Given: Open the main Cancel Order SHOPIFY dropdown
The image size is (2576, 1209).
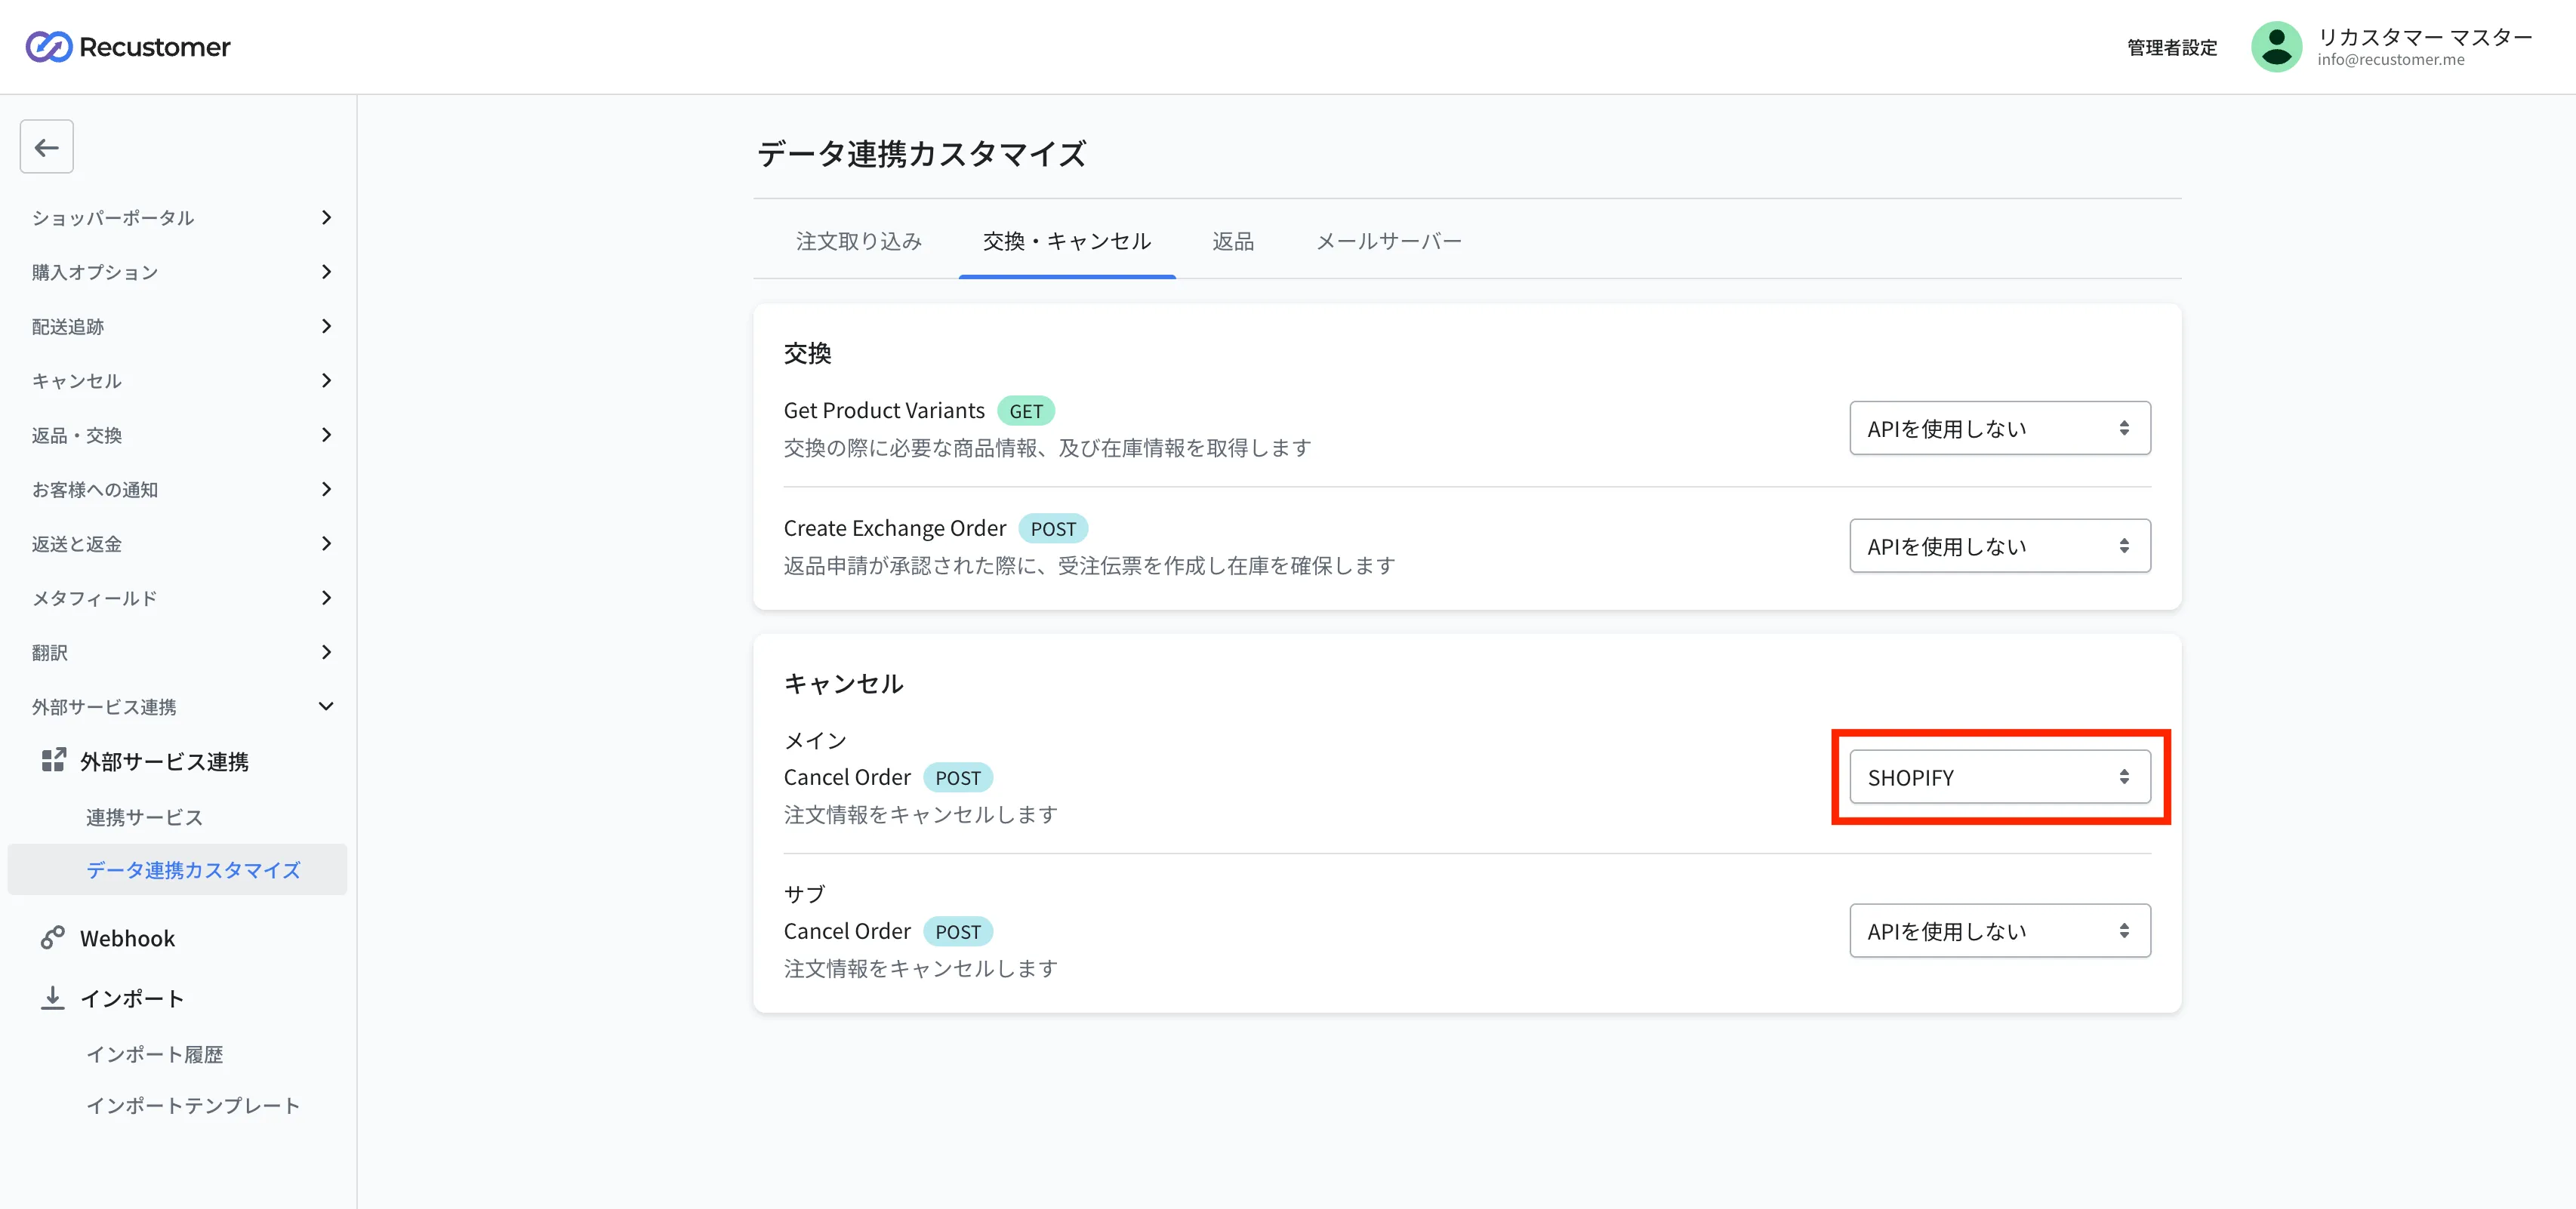Looking at the screenshot, I should (1999, 777).
